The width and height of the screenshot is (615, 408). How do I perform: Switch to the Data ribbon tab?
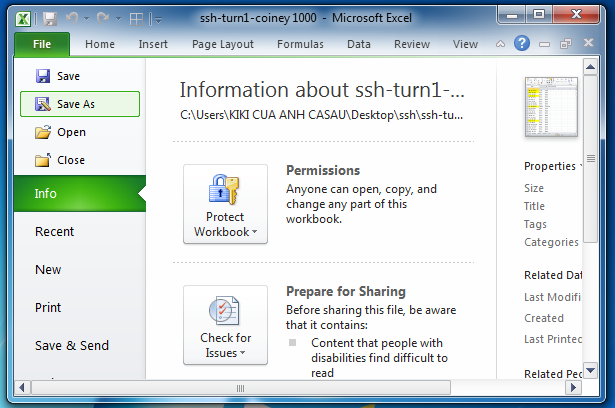[358, 44]
